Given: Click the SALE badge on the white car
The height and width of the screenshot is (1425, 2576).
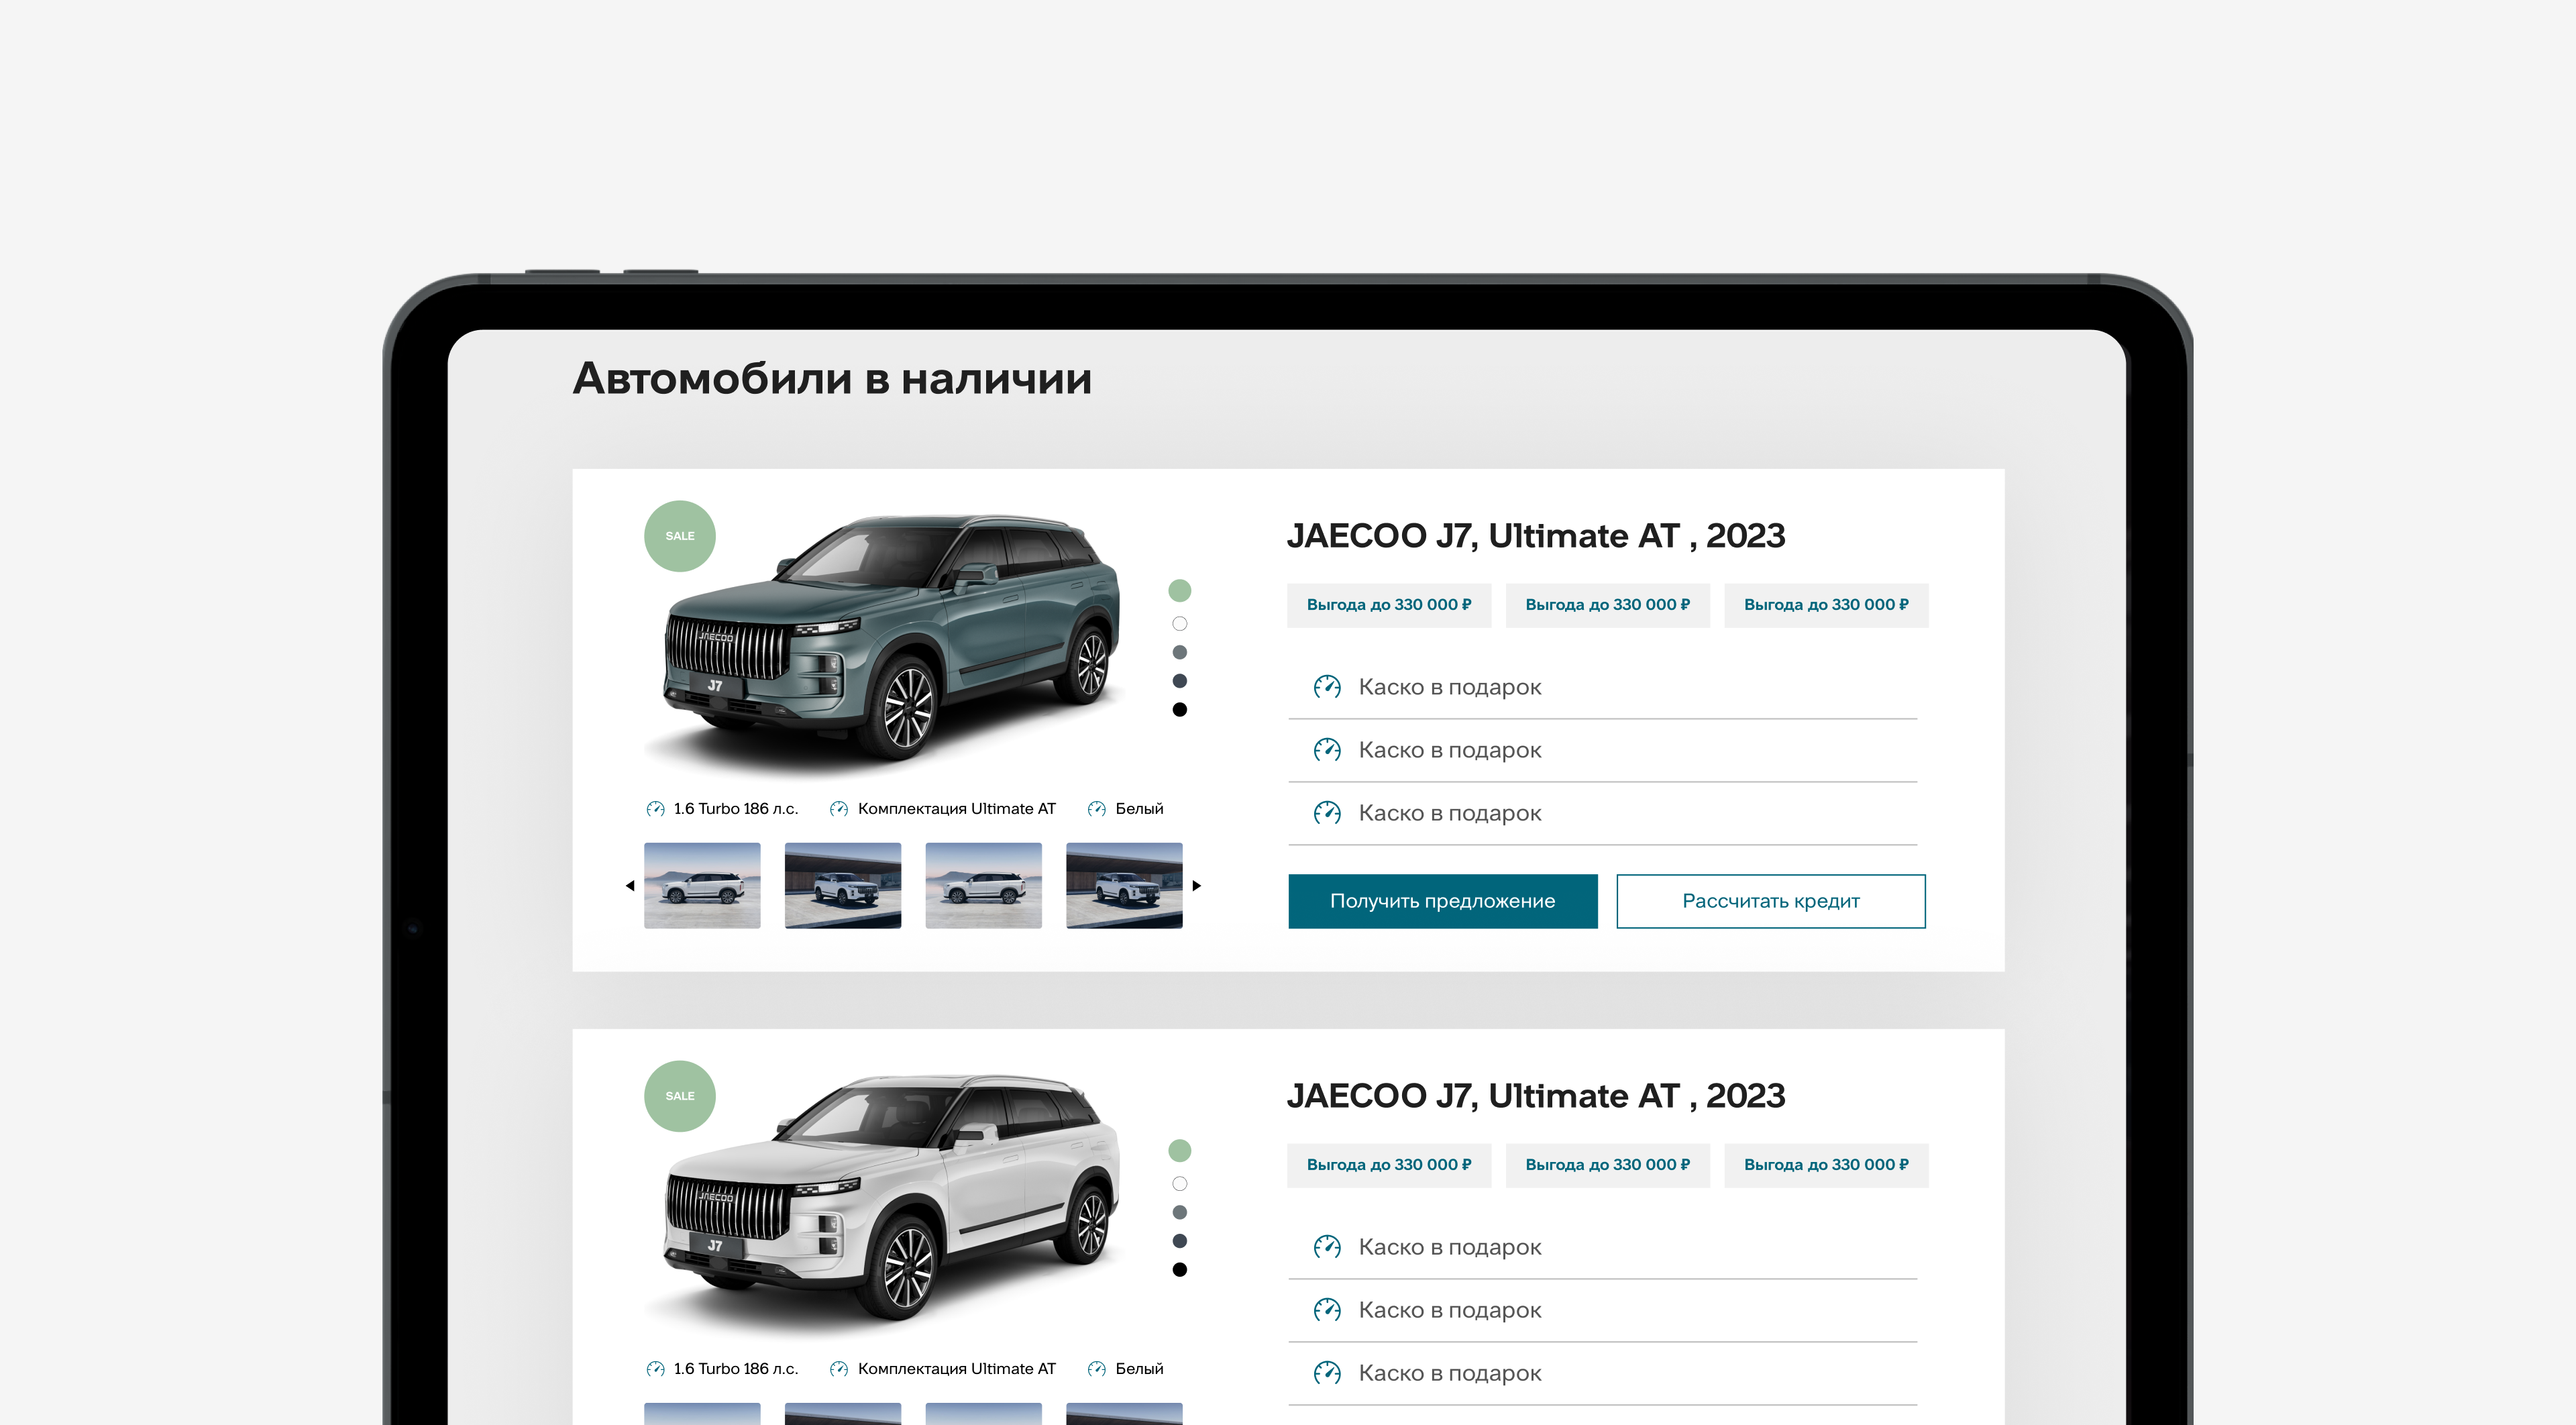Looking at the screenshot, I should [x=680, y=1096].
